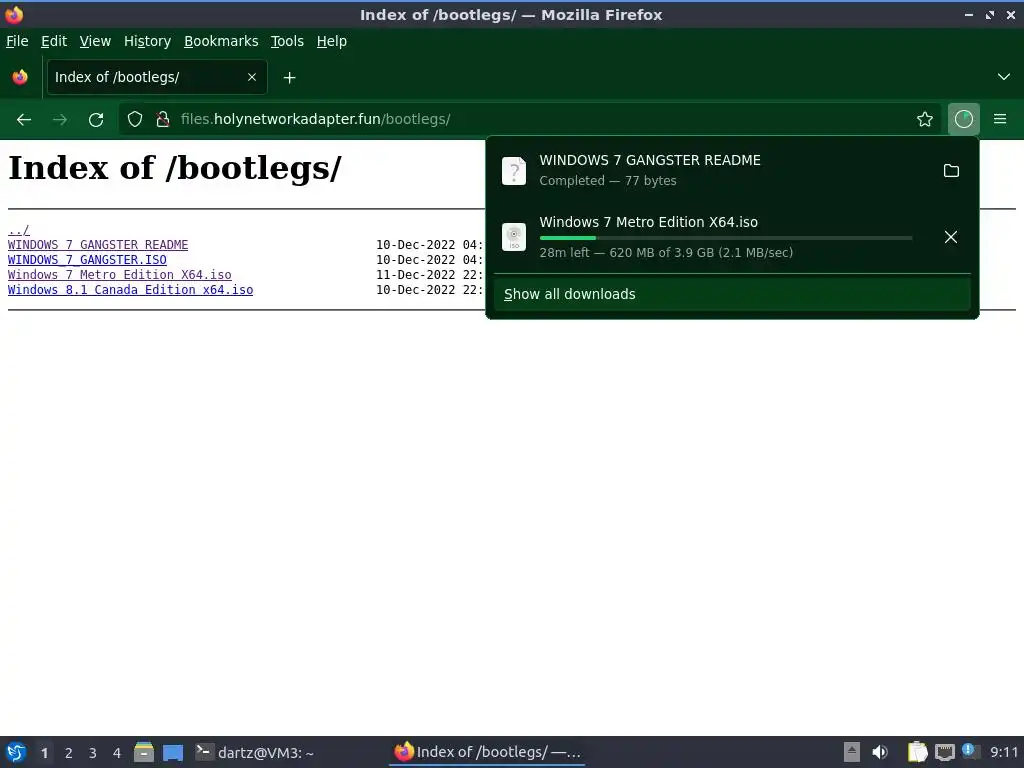Open completed WINDOWS 7 GANGSTER README download
This screenshot has width=1024, height=768.
point(714,170)
